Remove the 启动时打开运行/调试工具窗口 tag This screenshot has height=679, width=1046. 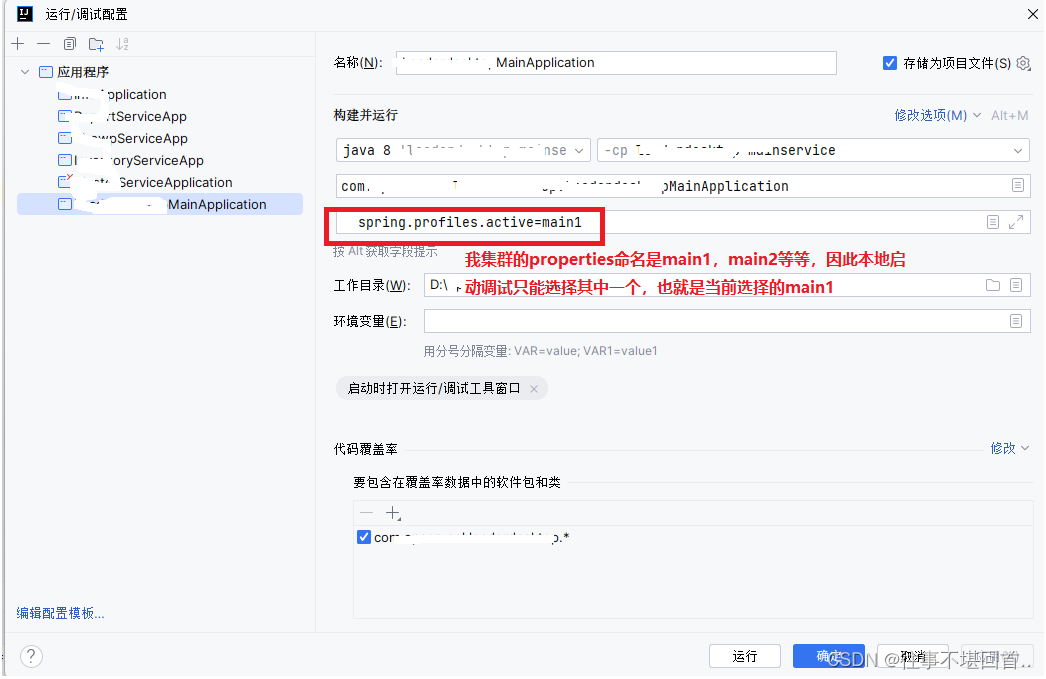(x=534, y=390)
